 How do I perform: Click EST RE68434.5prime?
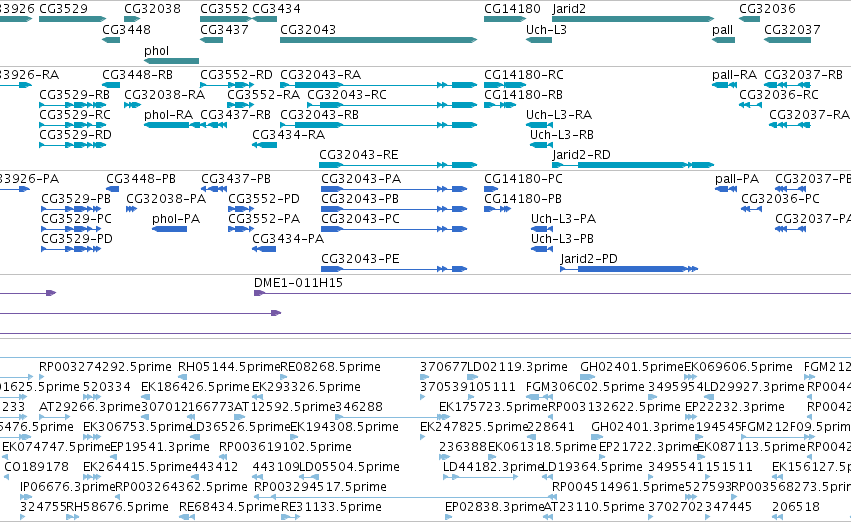coord(230,507)
